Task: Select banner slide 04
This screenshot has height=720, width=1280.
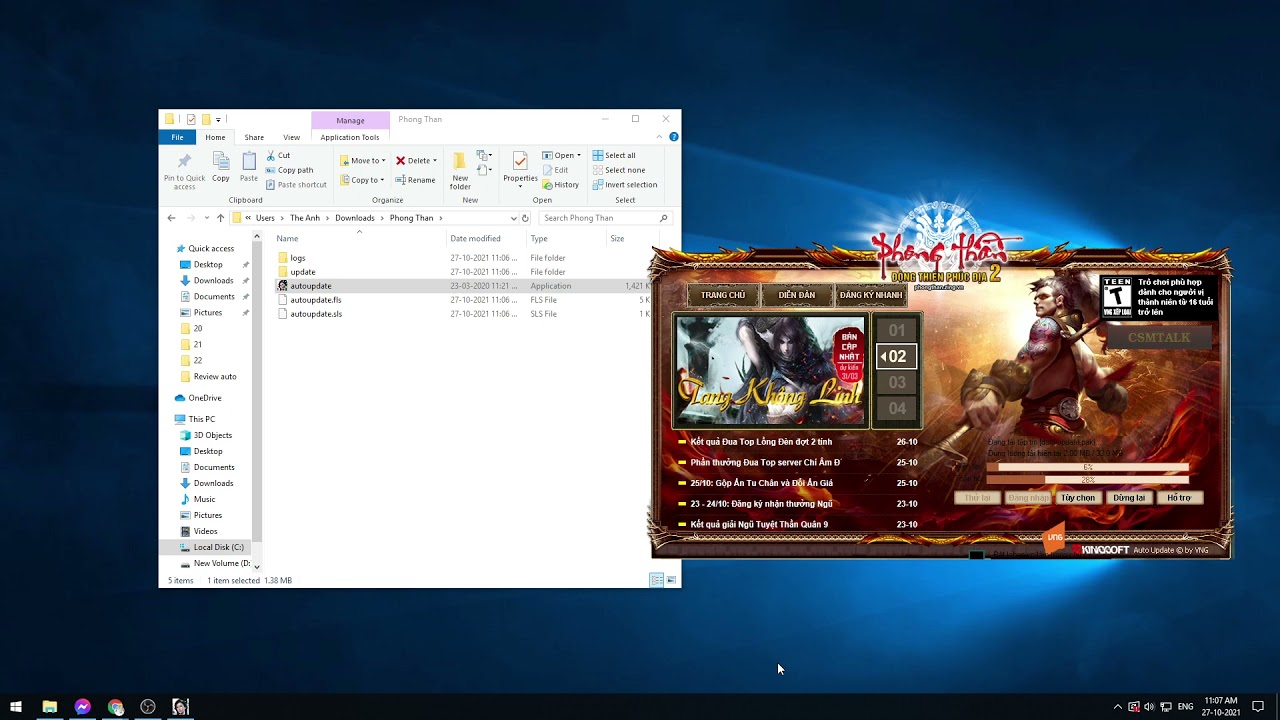Action: [897, 408]
